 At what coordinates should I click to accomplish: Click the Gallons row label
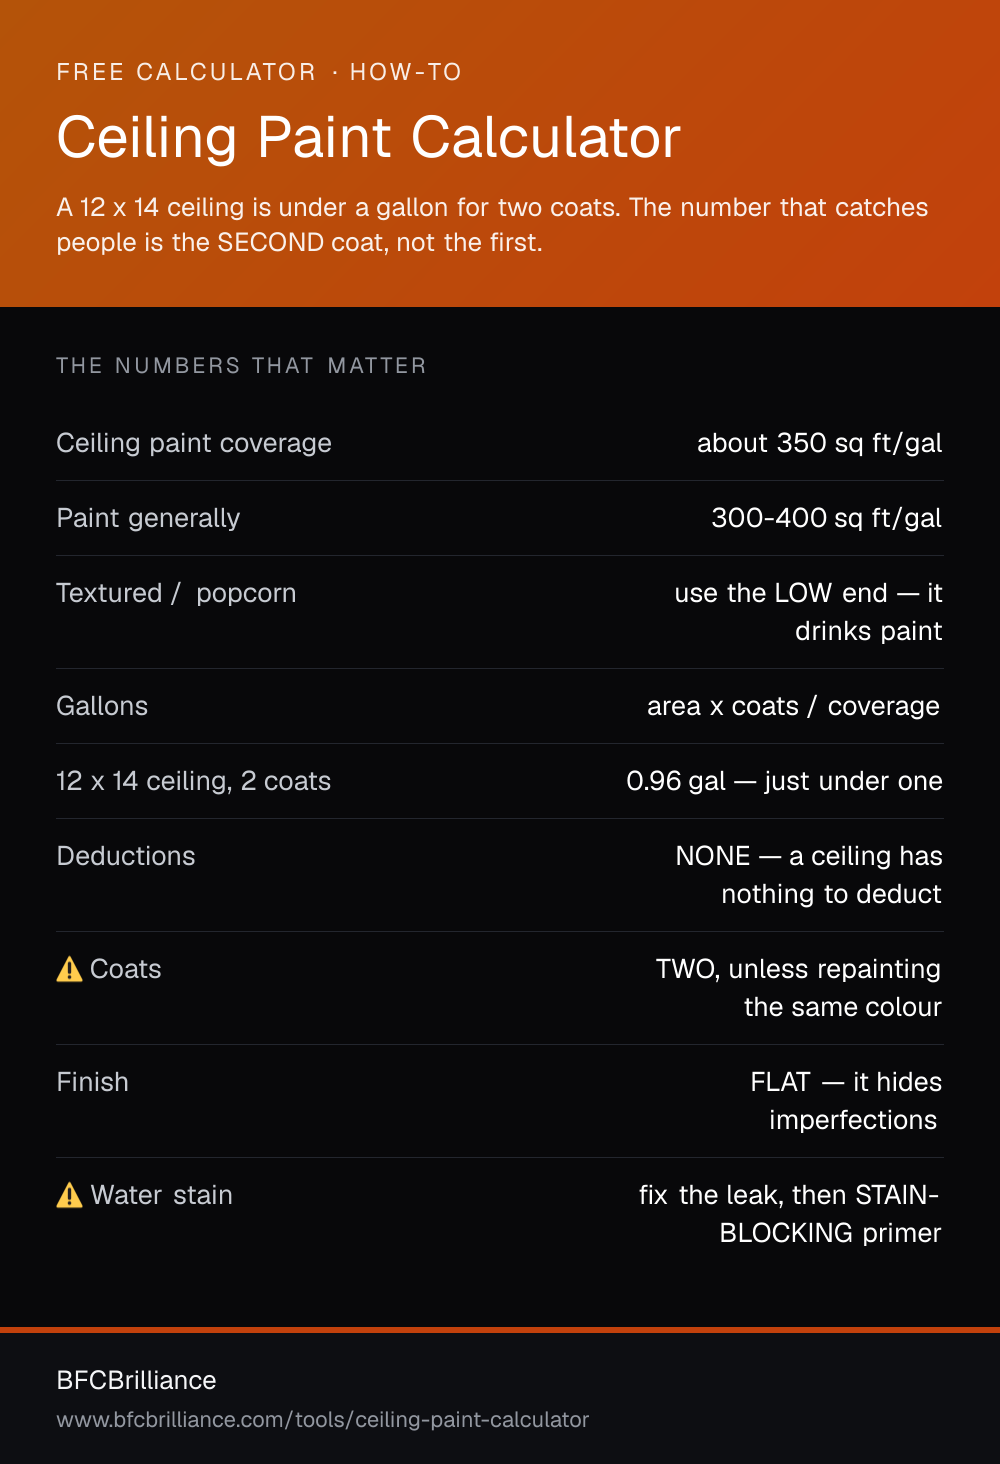click(x=102, y=706)
